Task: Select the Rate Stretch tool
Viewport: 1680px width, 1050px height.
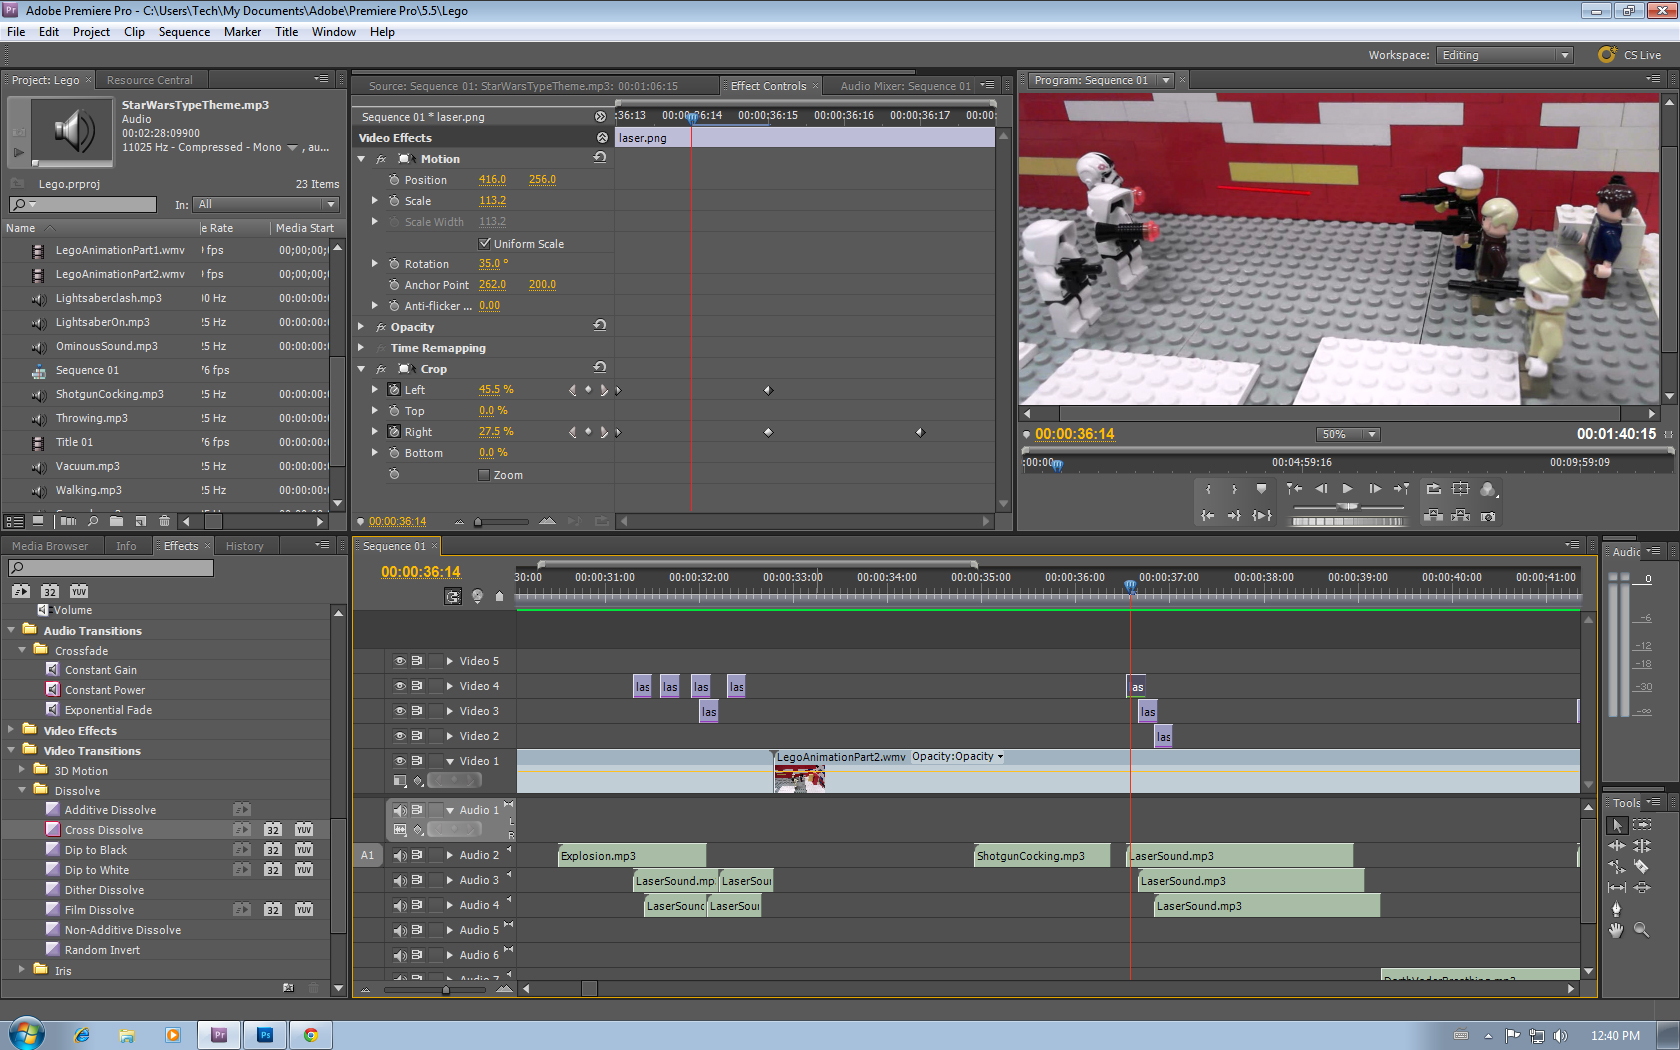Action: (x=1617, y=867)
